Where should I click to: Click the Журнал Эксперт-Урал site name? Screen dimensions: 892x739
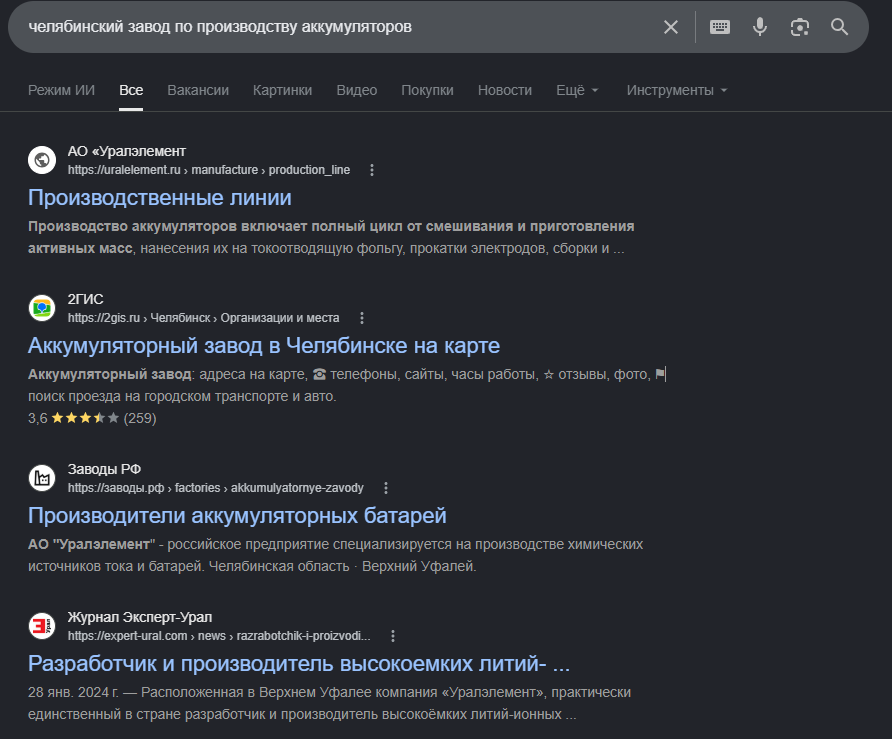click(140, 617)
